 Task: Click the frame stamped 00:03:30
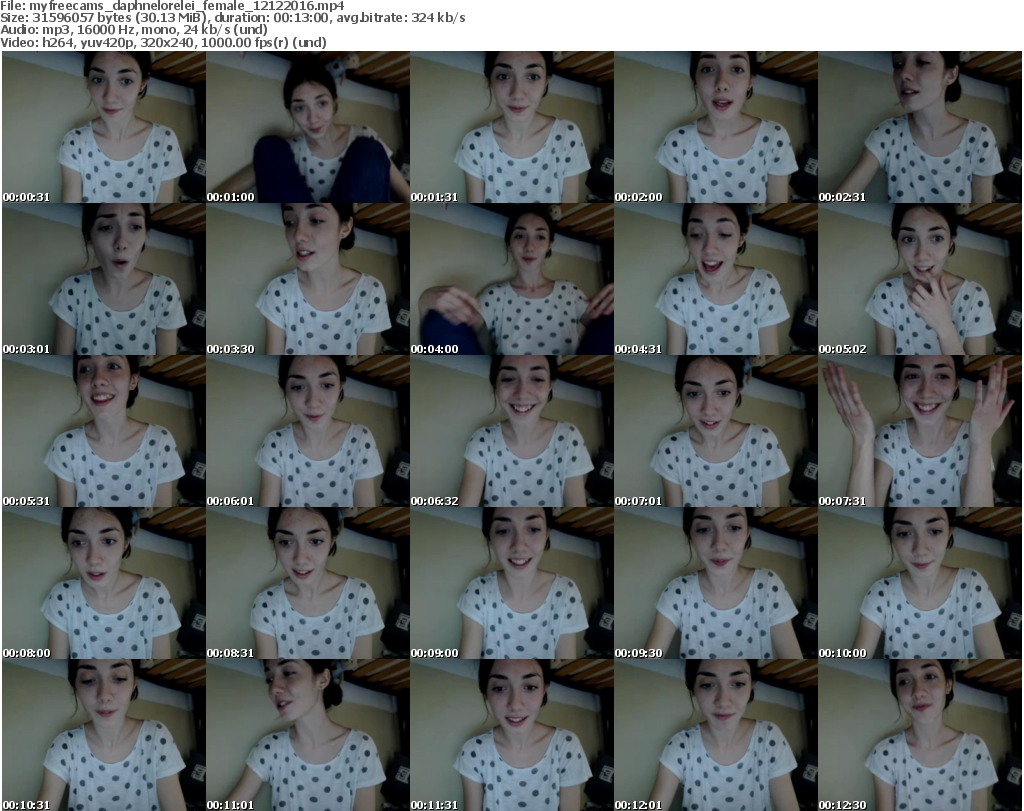(x=308, y=279)
